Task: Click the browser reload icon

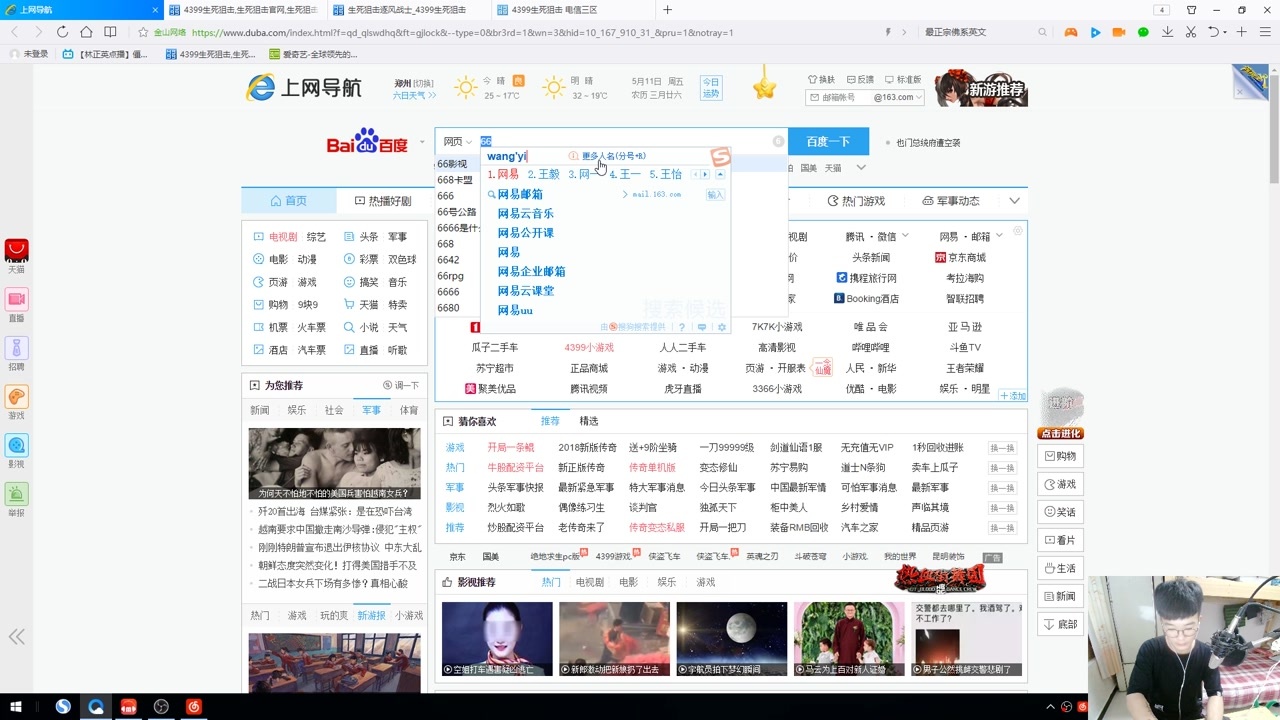Action: tap(62, 32)
